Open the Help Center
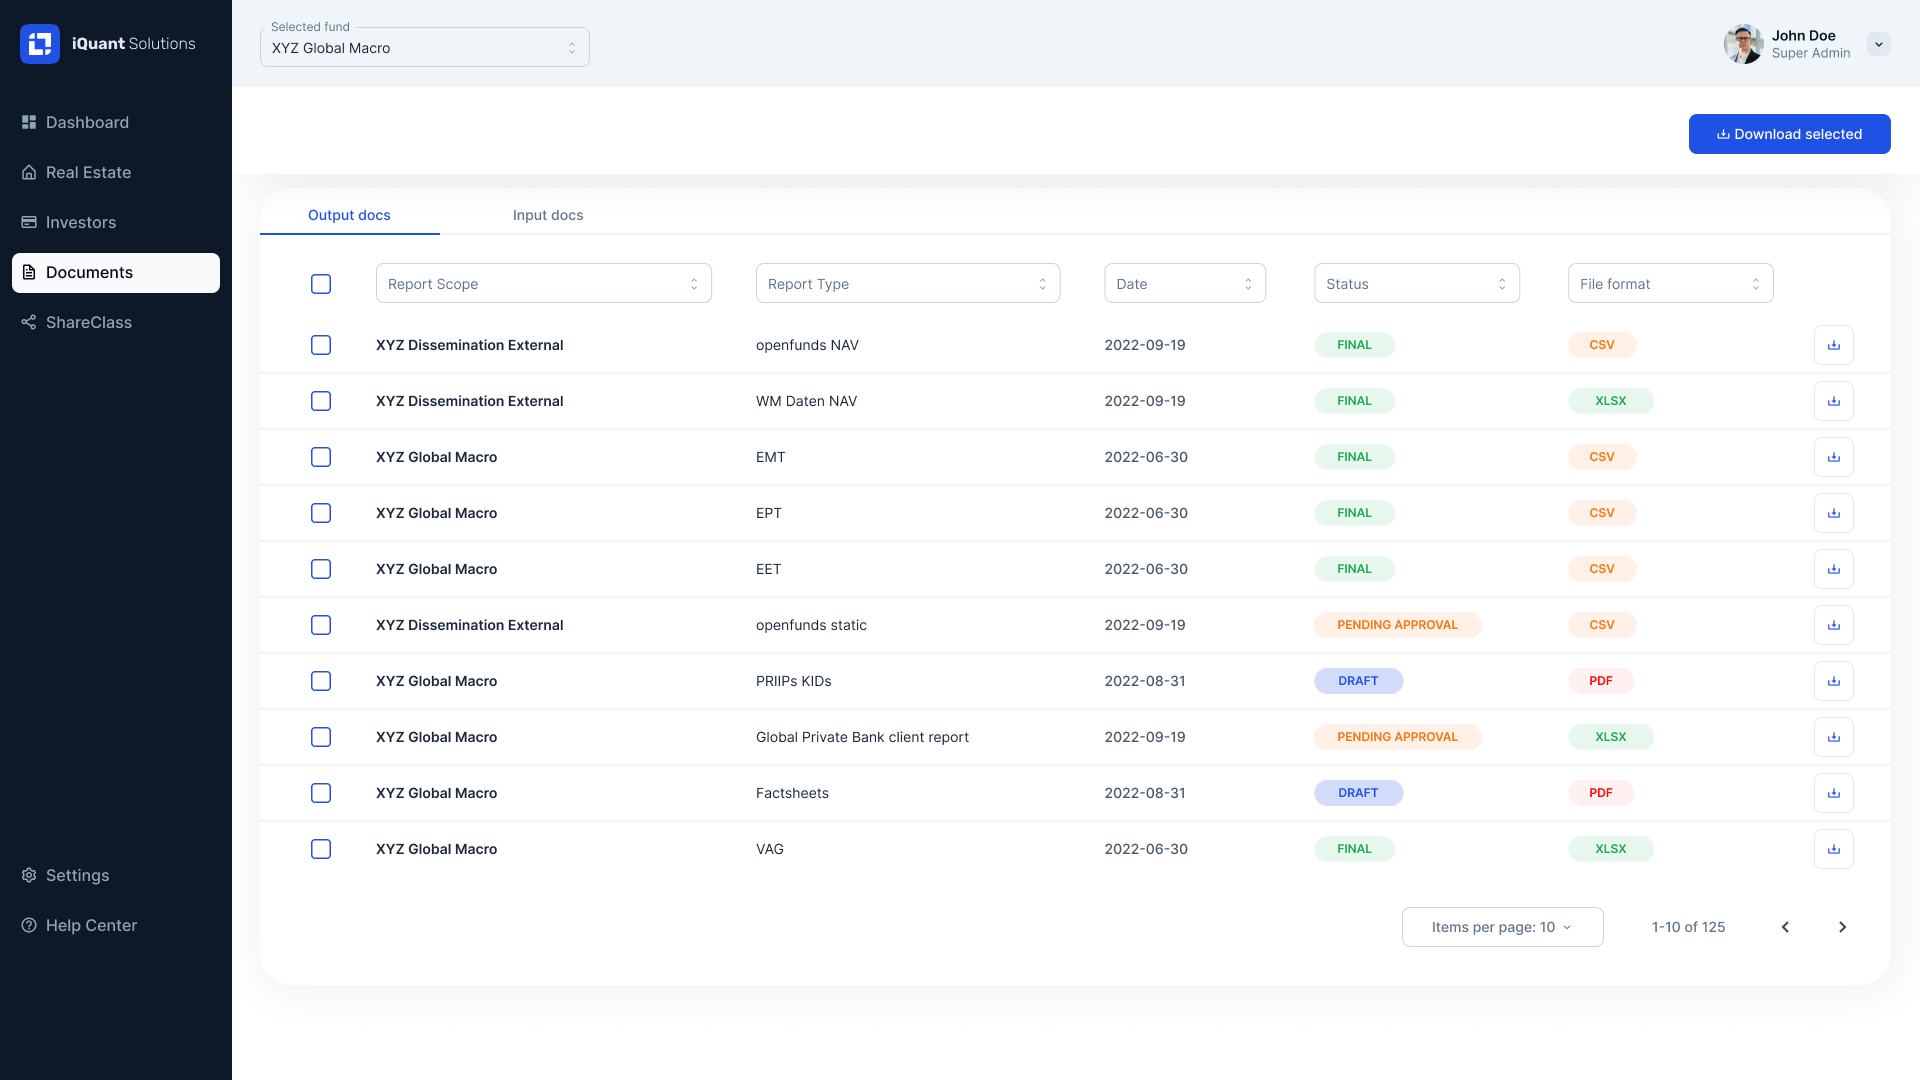 (116, 925)
